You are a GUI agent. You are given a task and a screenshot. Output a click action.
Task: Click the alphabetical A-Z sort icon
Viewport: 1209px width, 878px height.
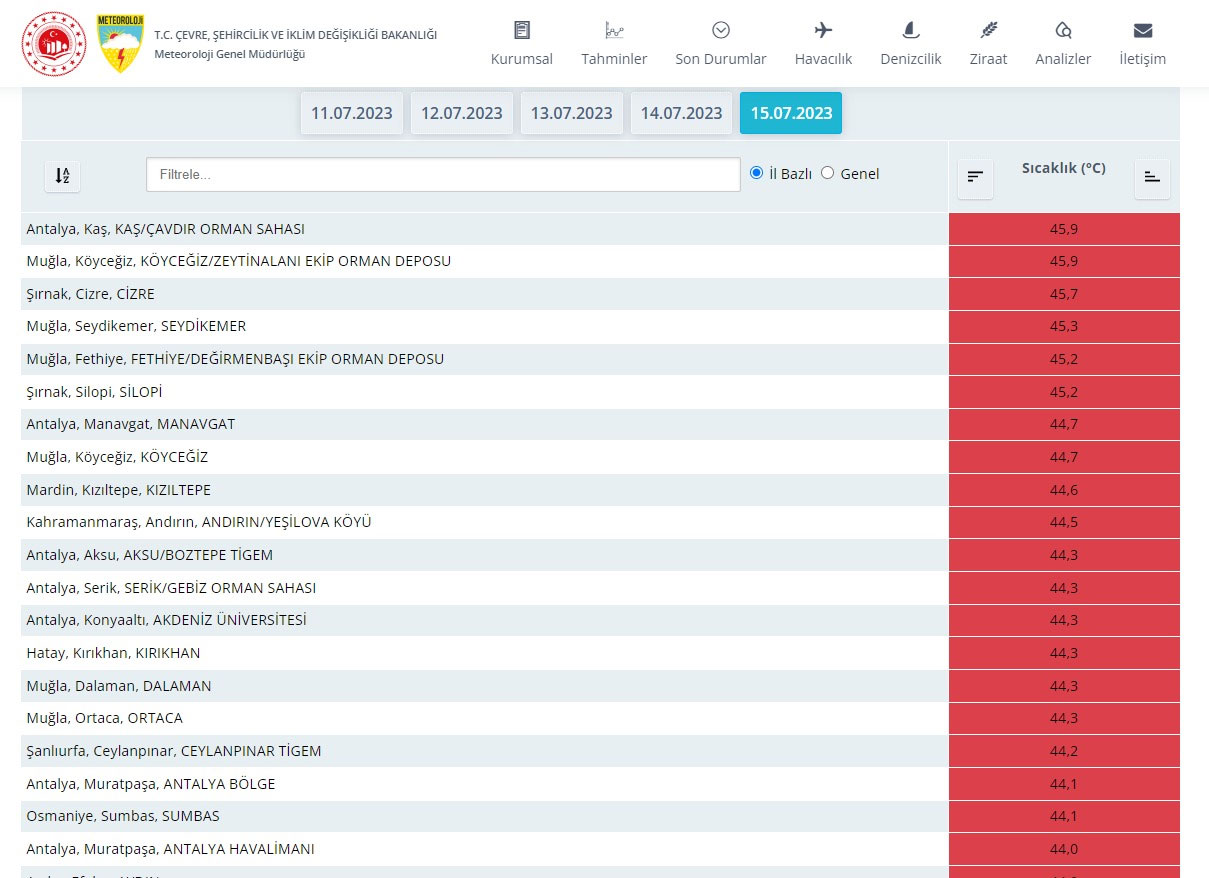(x=62, y=176)
